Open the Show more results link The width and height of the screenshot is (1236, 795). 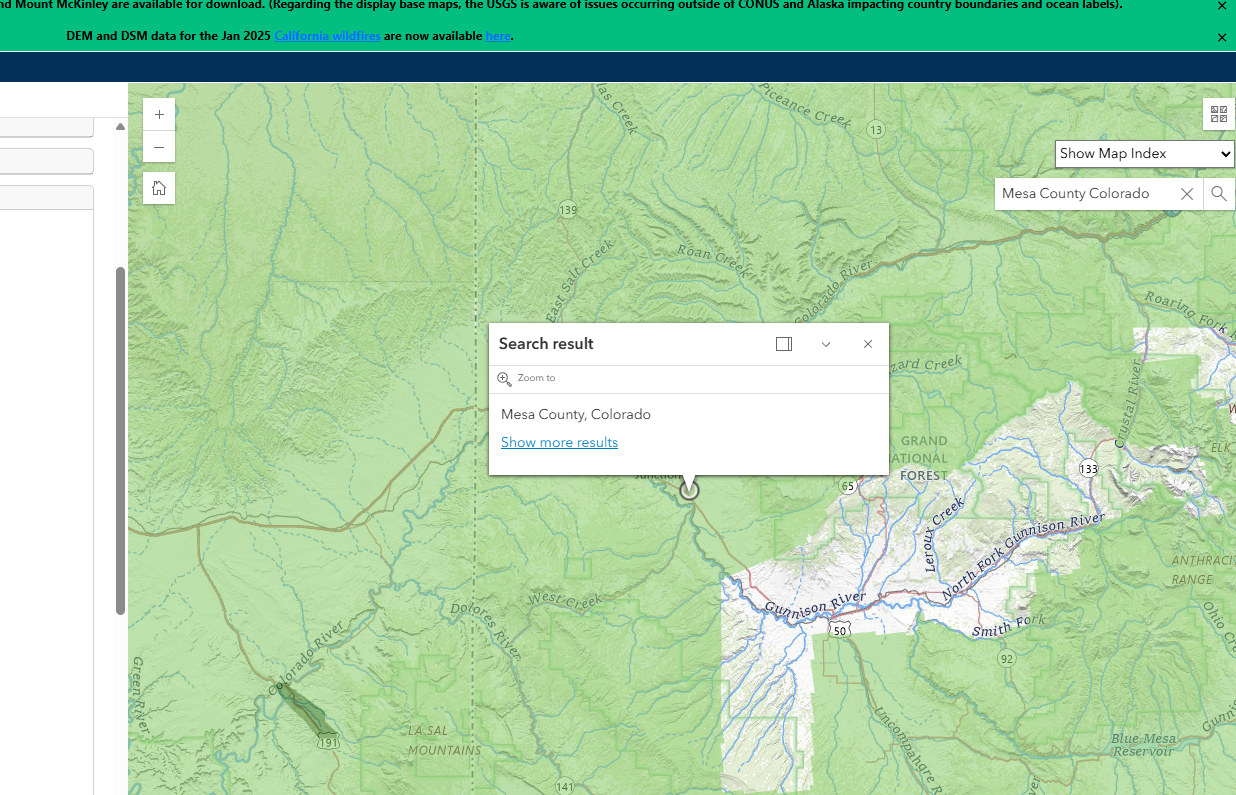tap(559, 442)
